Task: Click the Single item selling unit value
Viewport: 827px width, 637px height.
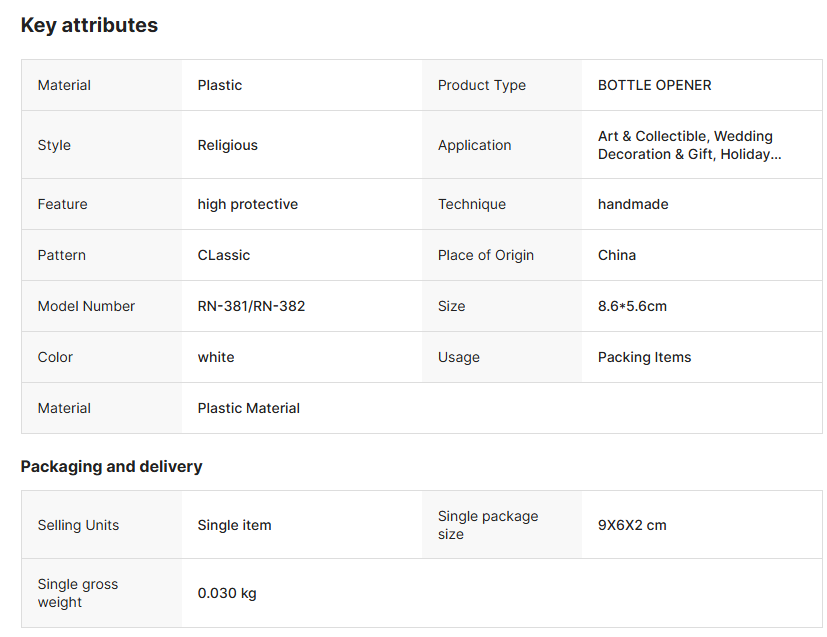Action: coord(234,525)
